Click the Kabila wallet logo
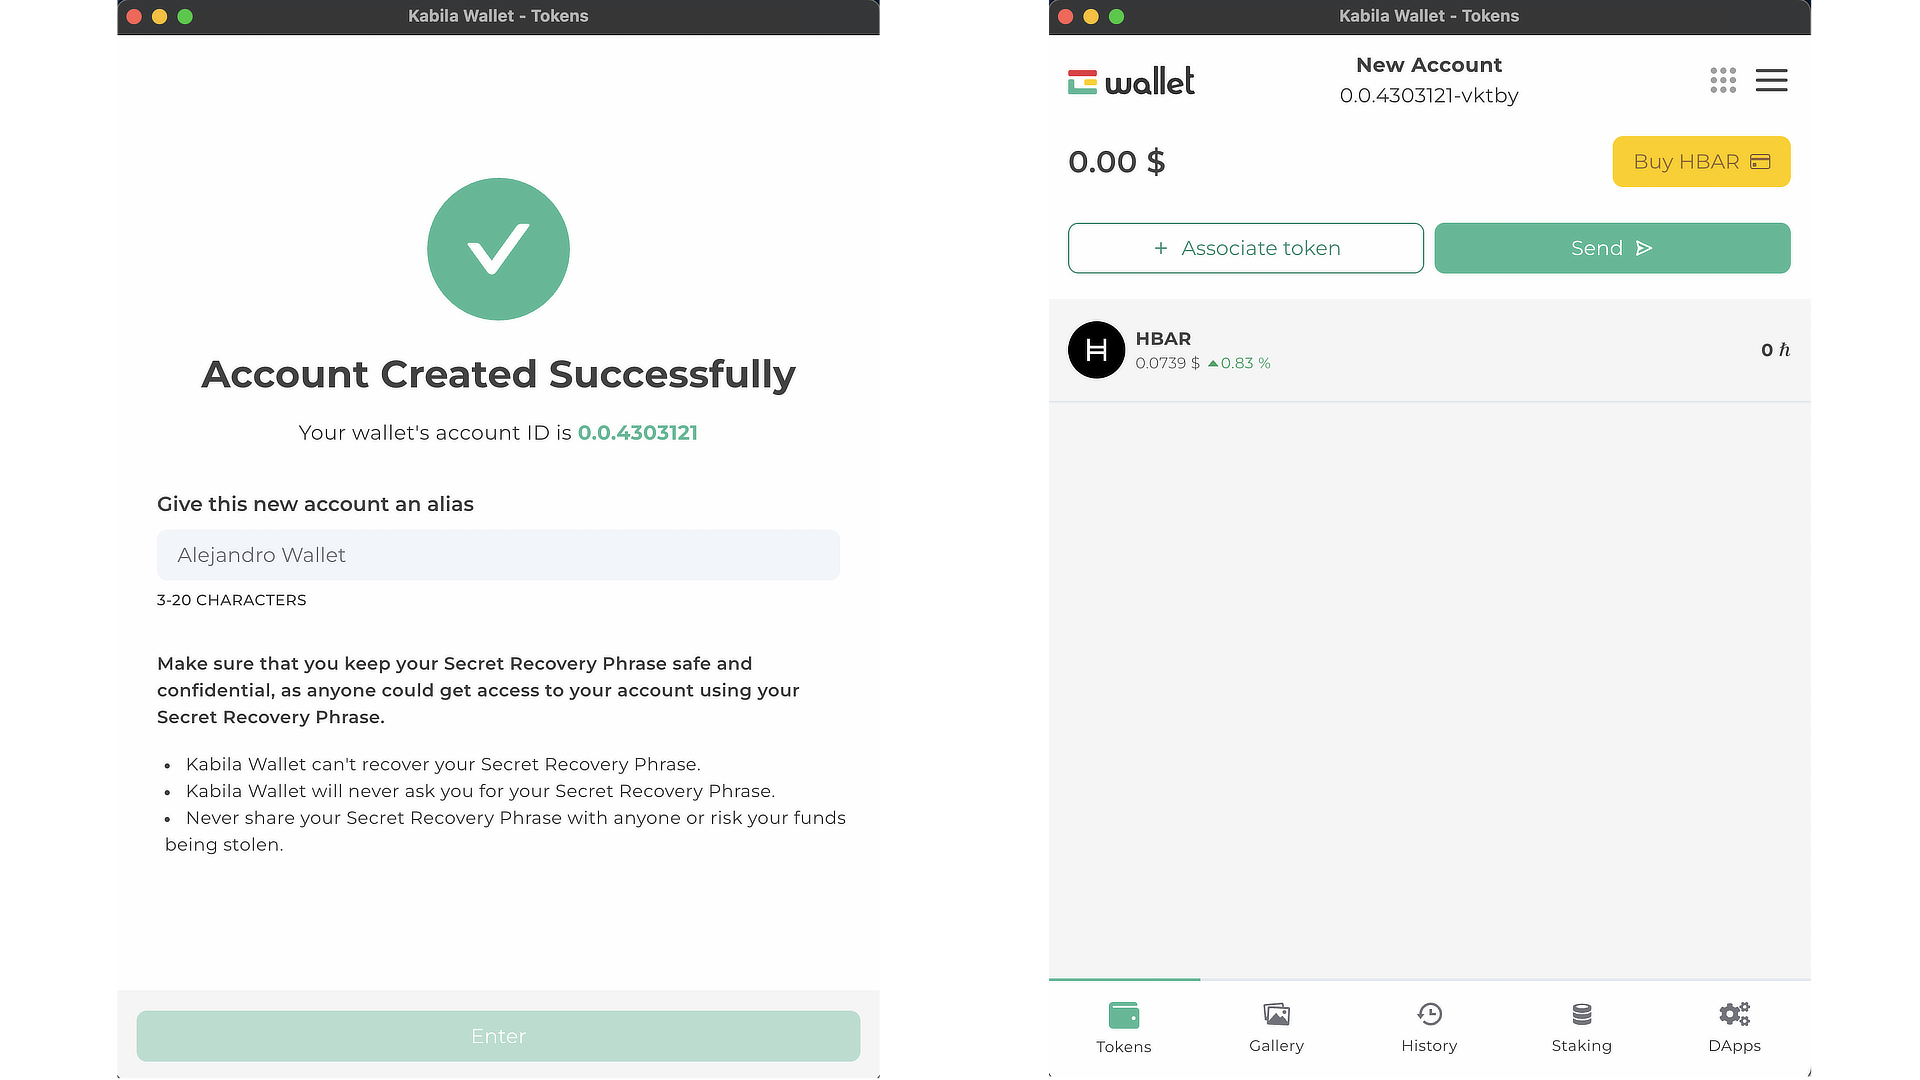The height and width of the screenshot is (1080, 1920). point(1131,82)
